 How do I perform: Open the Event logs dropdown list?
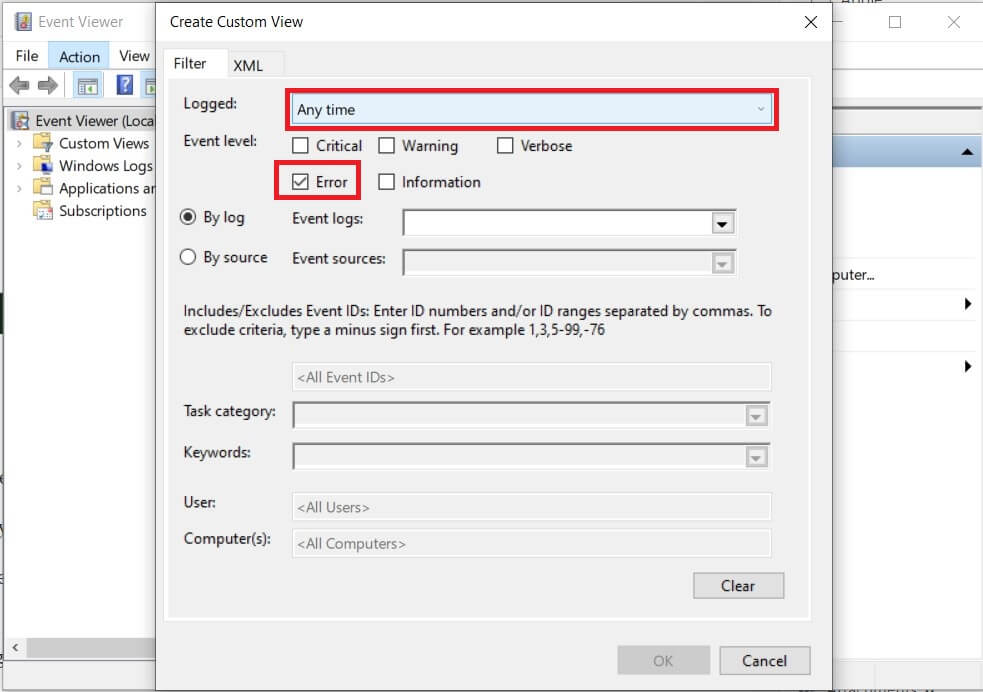723,222
